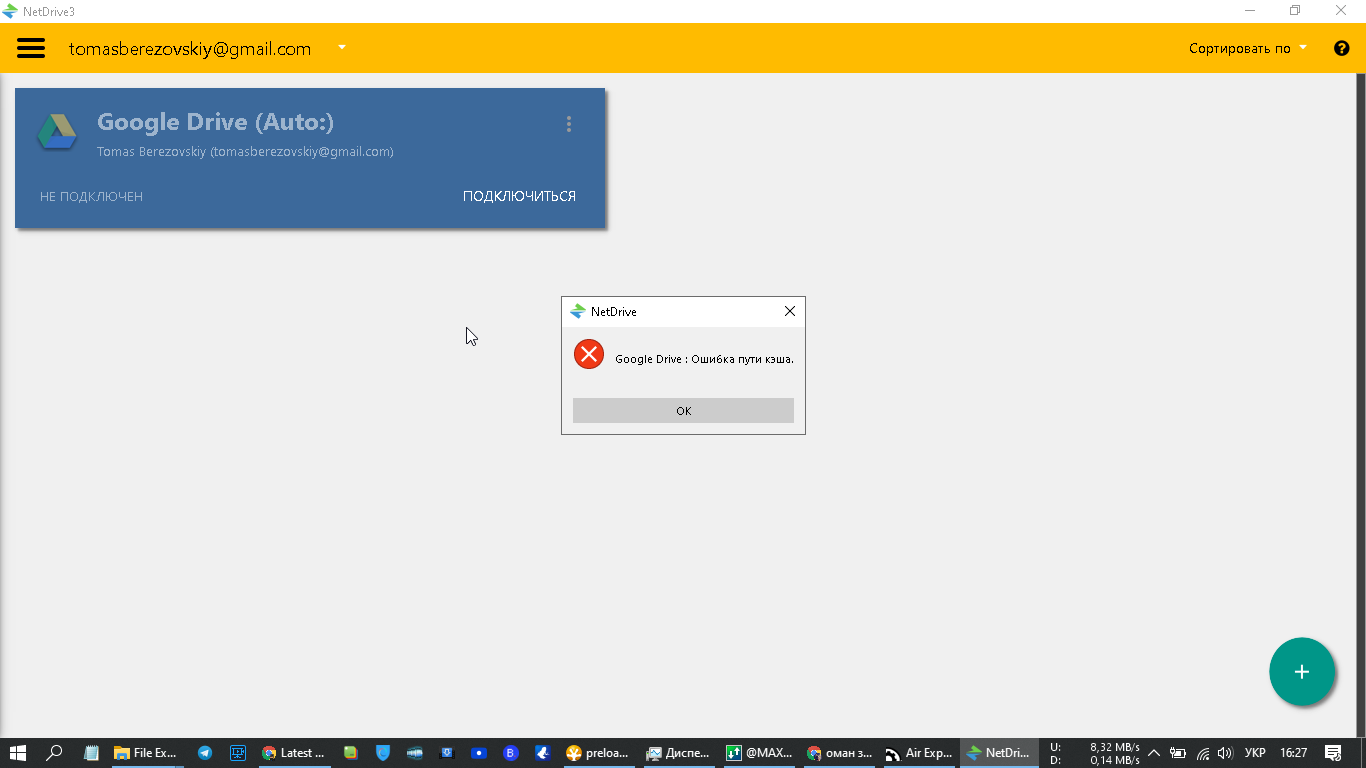Click the УКР keyboard language indicator
This screenshot has width=1366, height=768.
point(1255,753)
